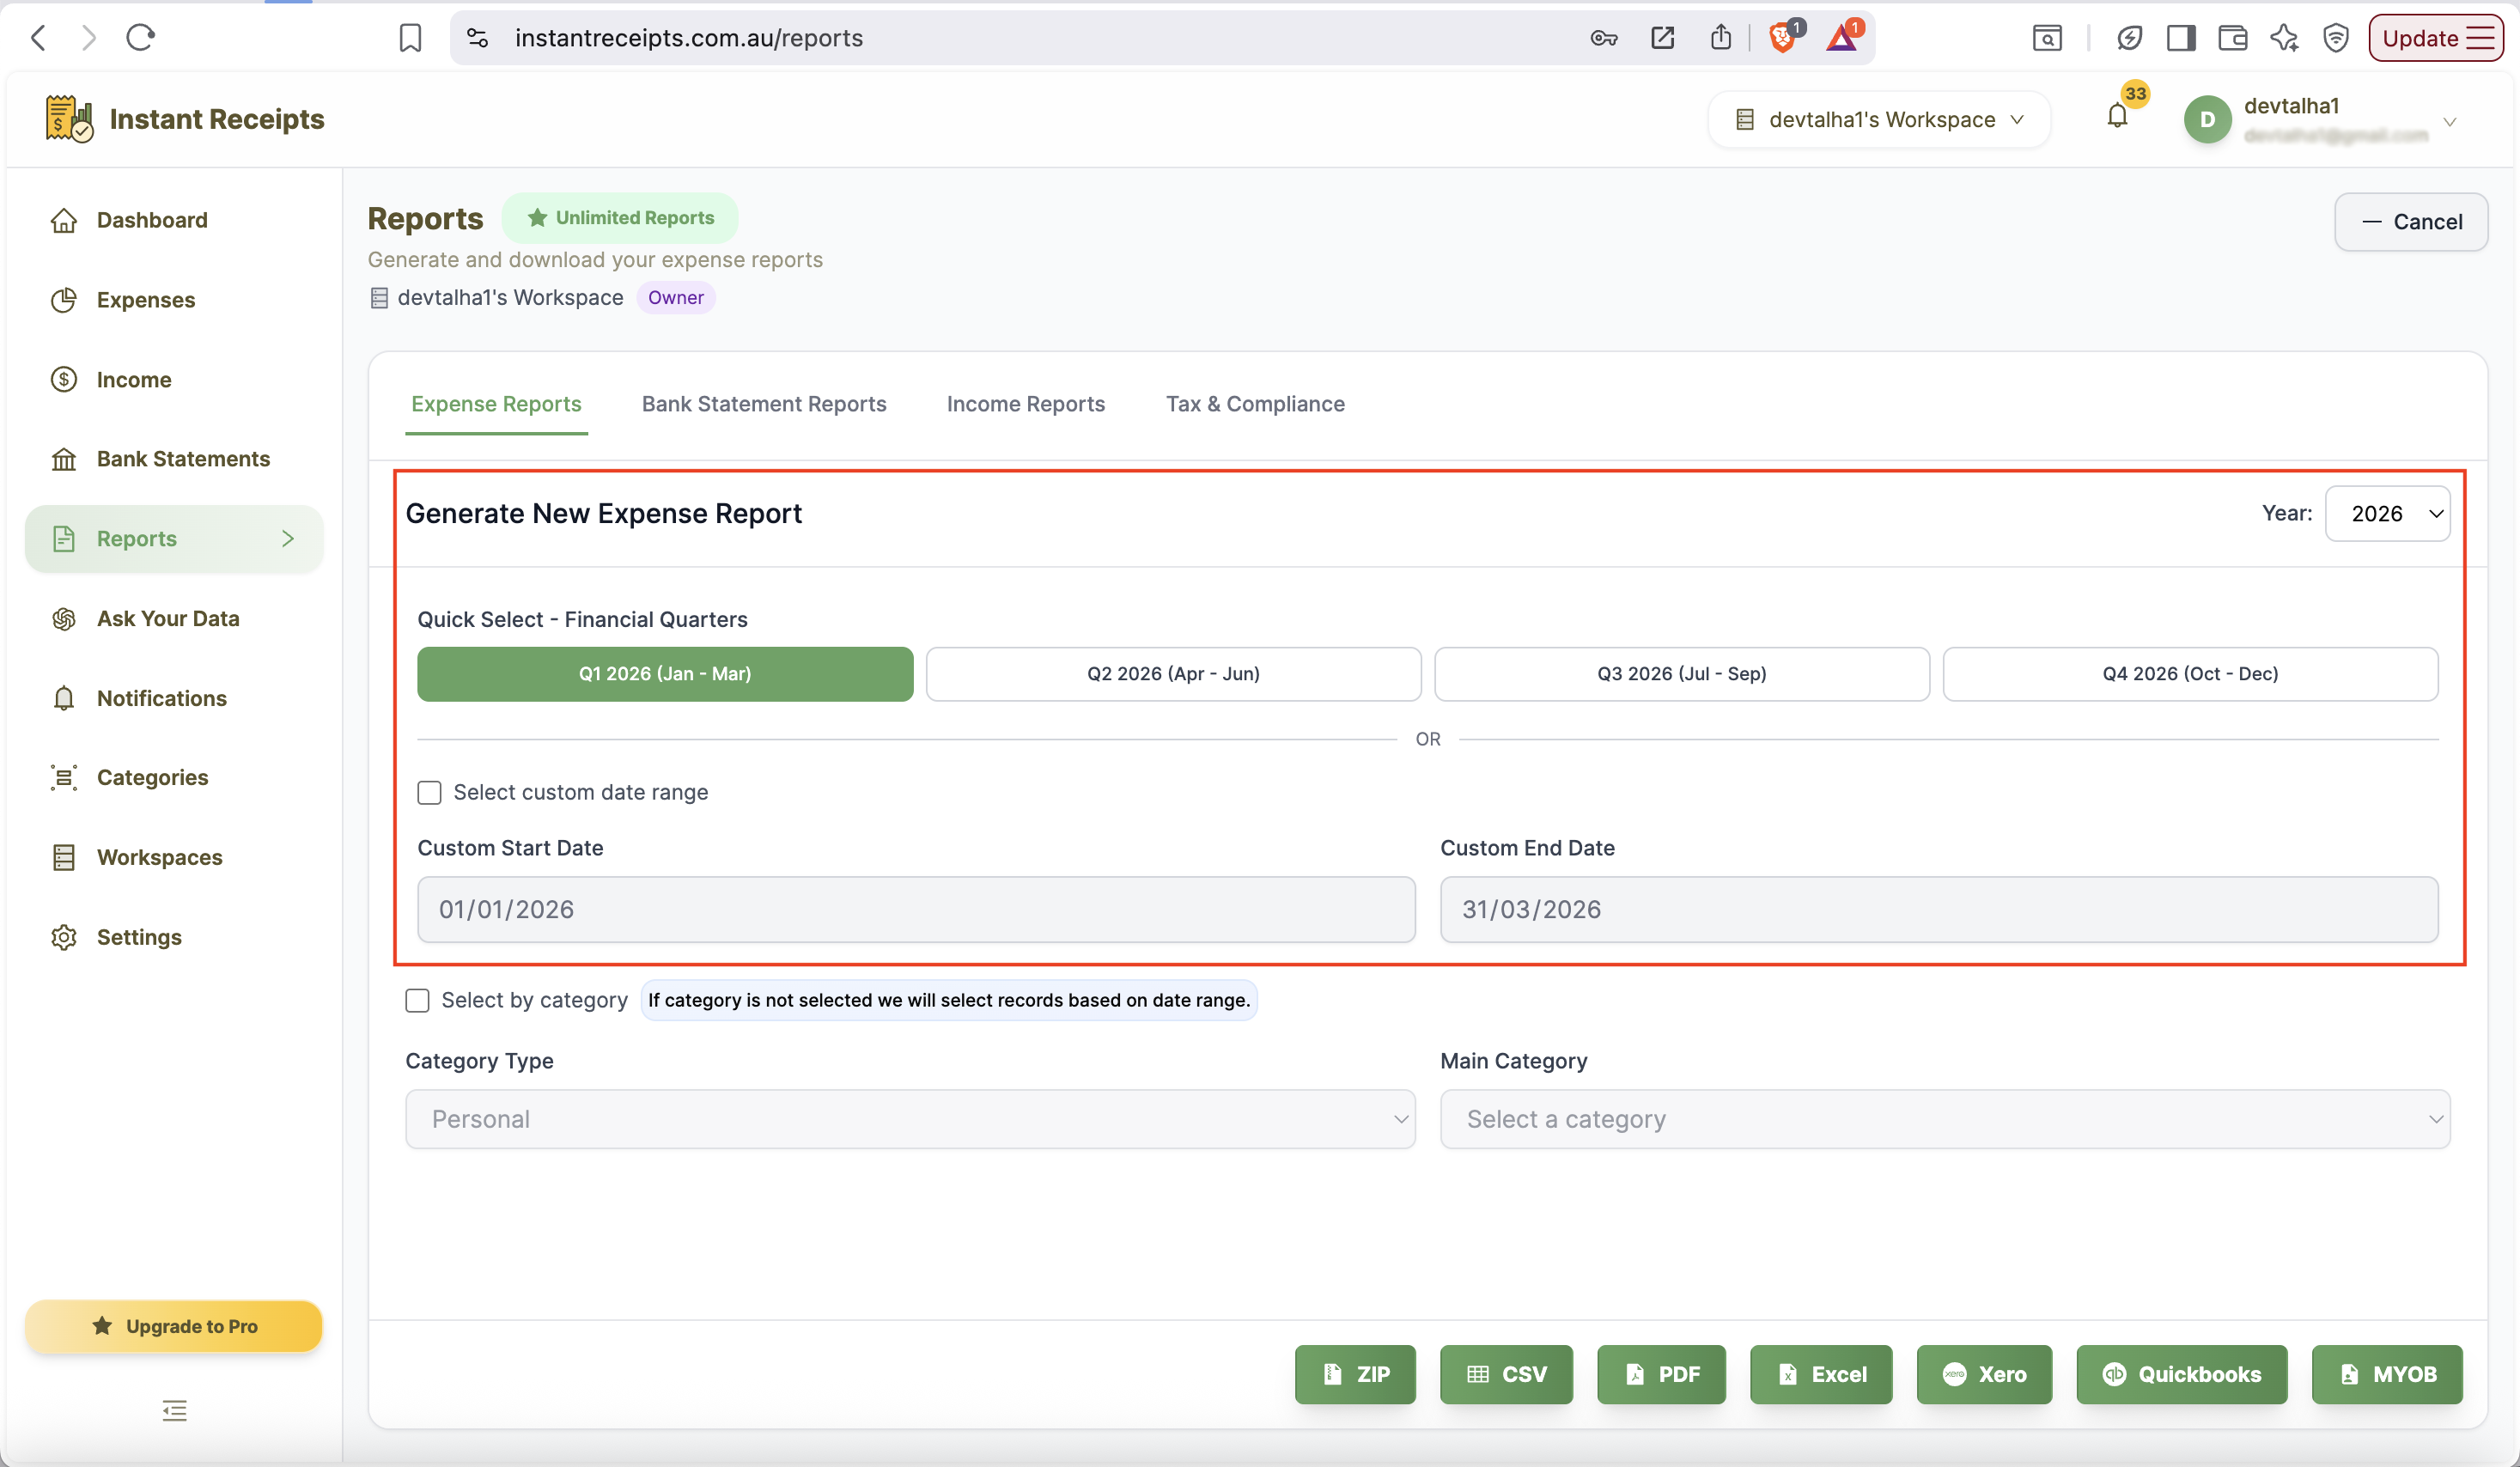Open Categories from the sidebar
This screenshot has width=2520, height=1467.
[x=174, y=778]
